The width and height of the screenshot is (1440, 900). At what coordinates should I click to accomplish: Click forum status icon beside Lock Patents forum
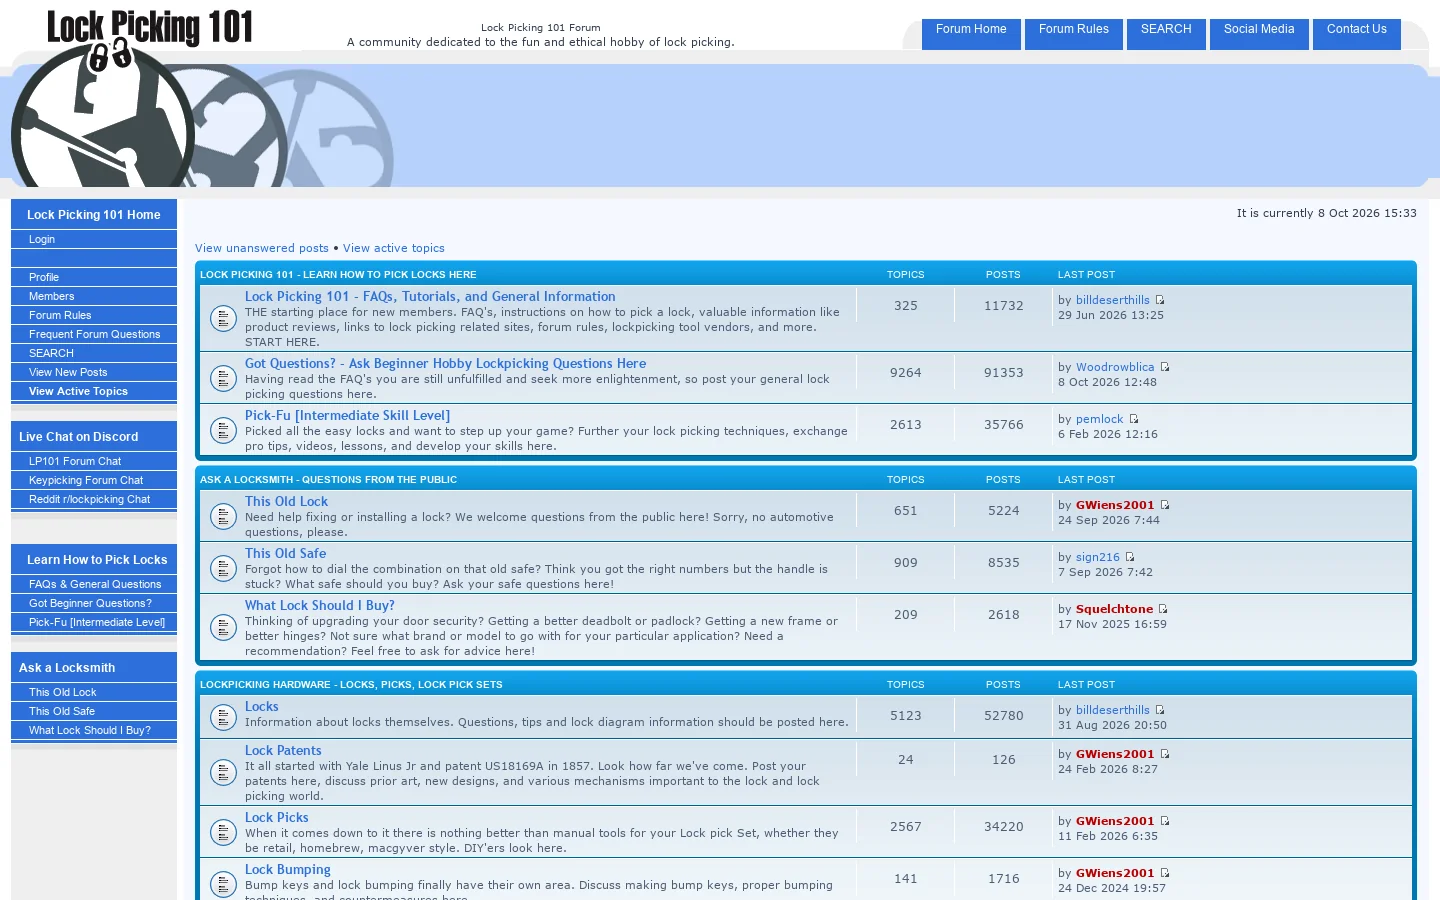[222, 772]
